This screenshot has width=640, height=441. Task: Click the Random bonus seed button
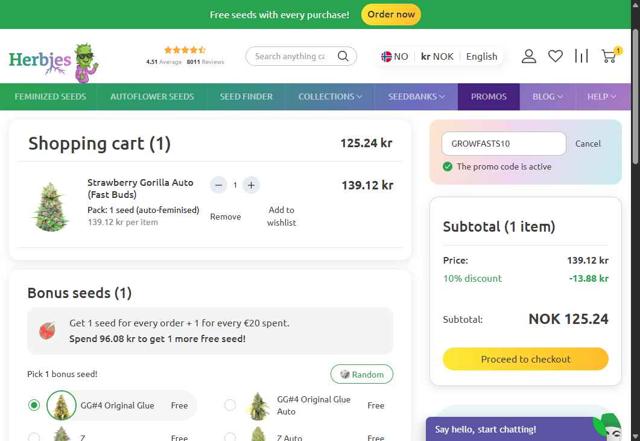[362, 374]
